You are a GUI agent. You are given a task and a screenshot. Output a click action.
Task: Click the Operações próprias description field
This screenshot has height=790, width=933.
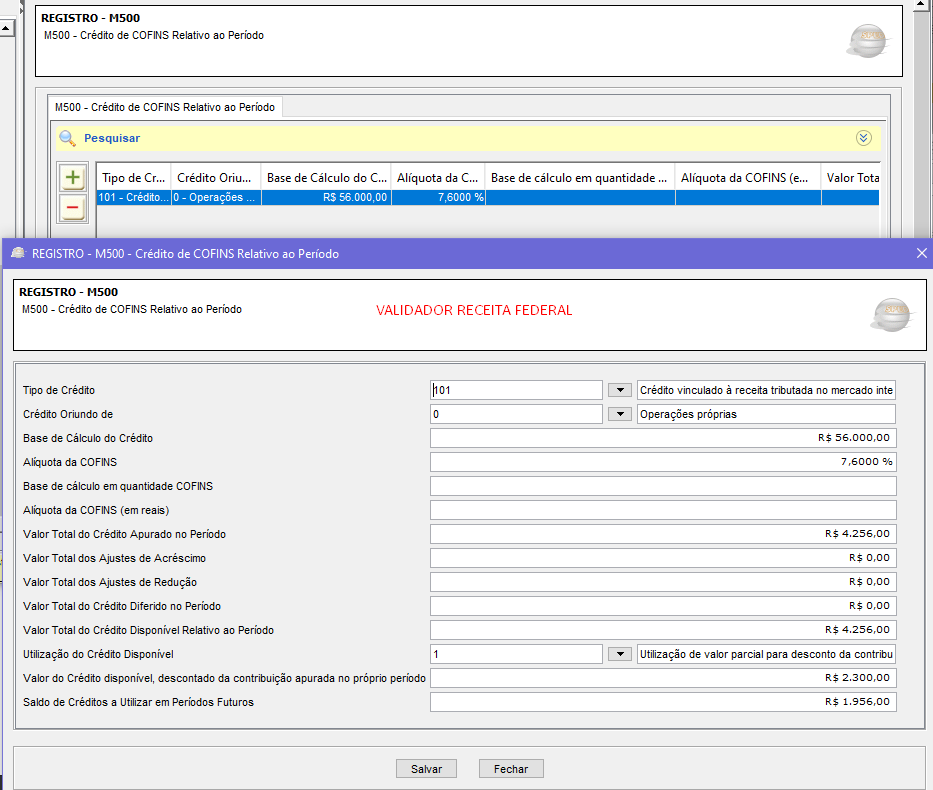(x=766, y=414)
